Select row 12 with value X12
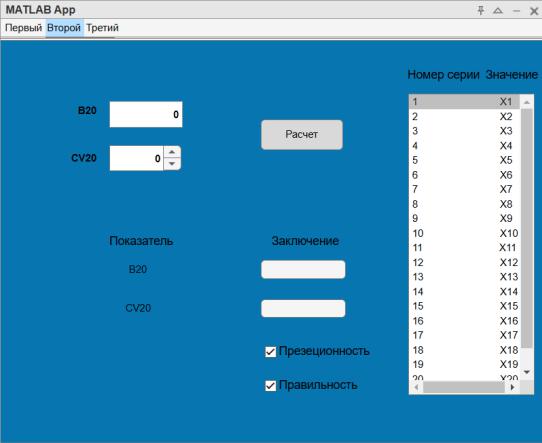This screenshot has height=443, width=542. (x=465, y=262)
